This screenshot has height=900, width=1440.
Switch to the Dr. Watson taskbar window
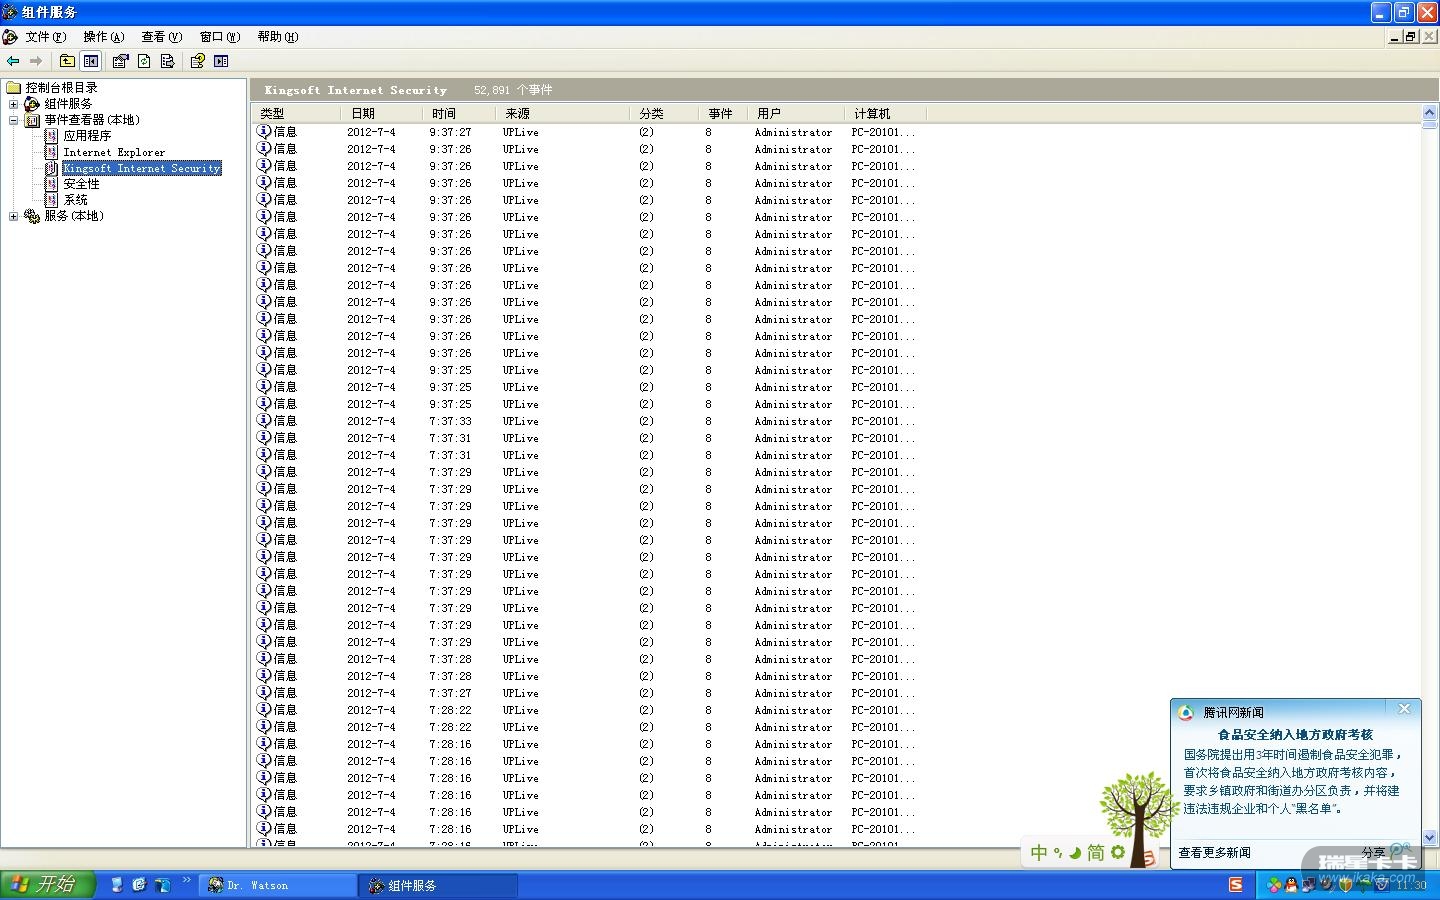[278, 885]
